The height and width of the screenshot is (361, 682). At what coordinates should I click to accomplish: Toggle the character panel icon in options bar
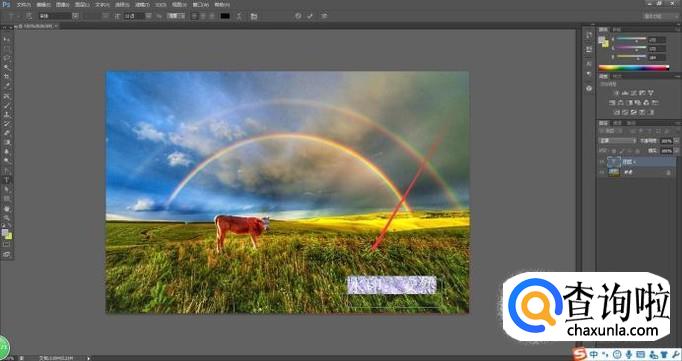254,16
